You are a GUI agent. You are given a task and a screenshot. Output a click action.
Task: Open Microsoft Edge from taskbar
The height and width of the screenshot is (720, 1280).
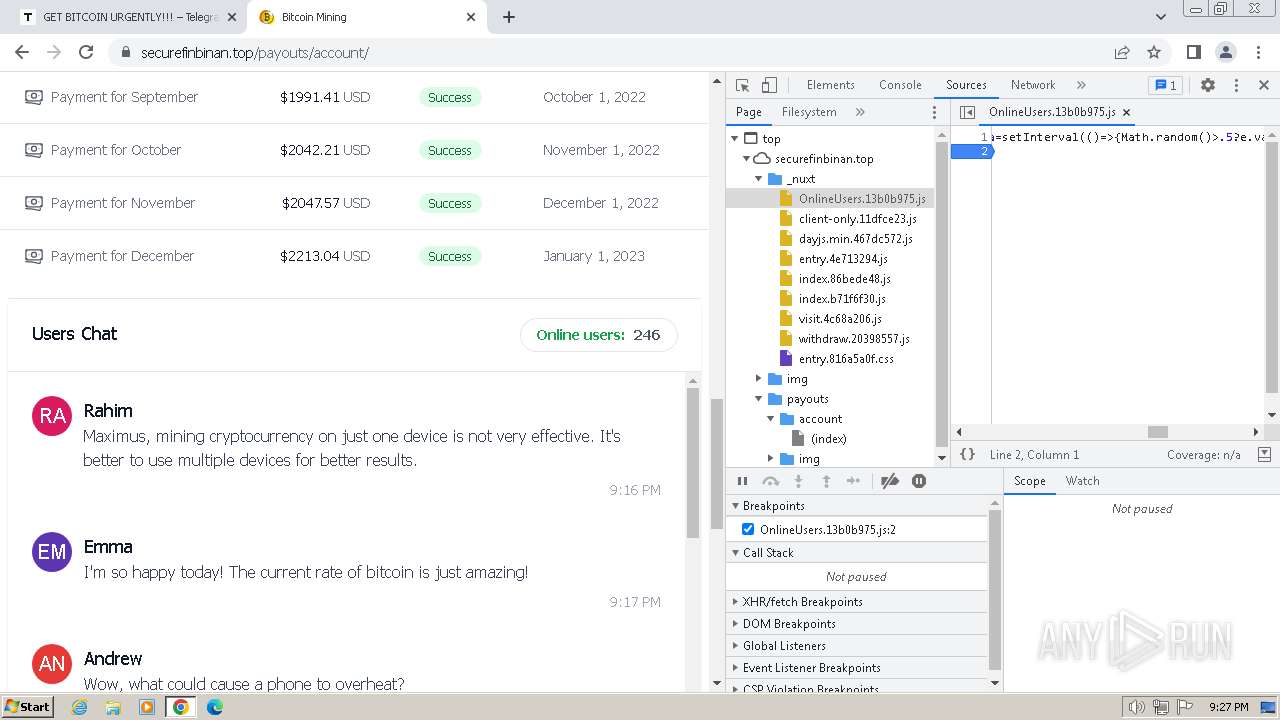215,707
